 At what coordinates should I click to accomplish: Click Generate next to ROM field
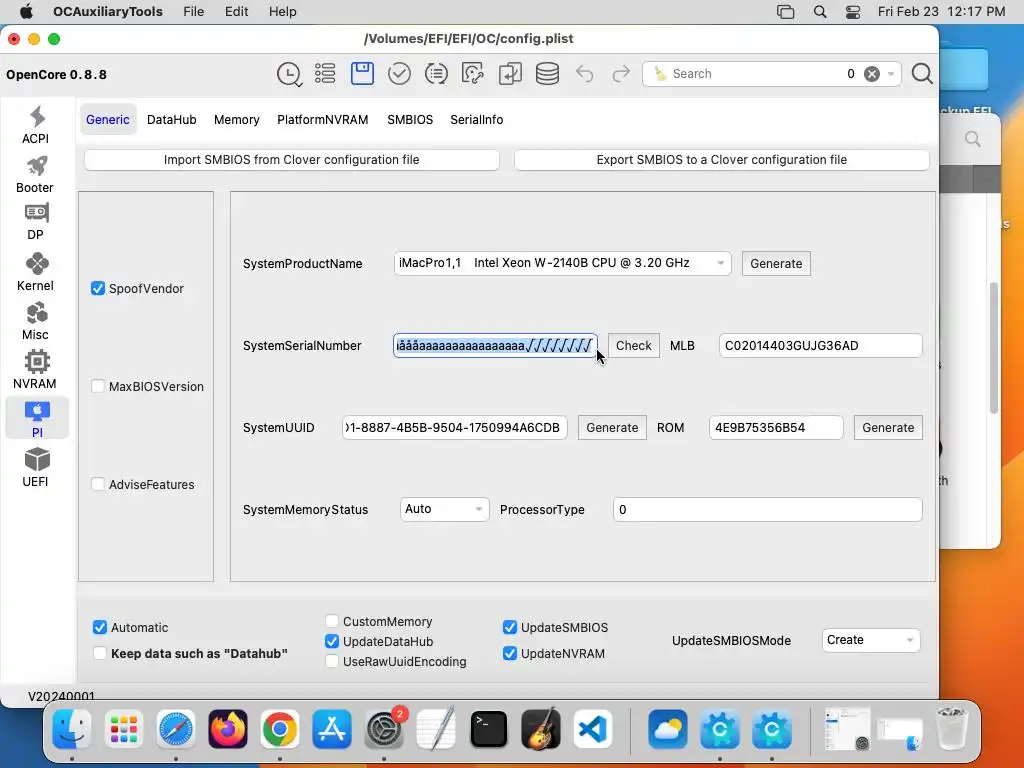pyautogui.click(x=888, y=428)
